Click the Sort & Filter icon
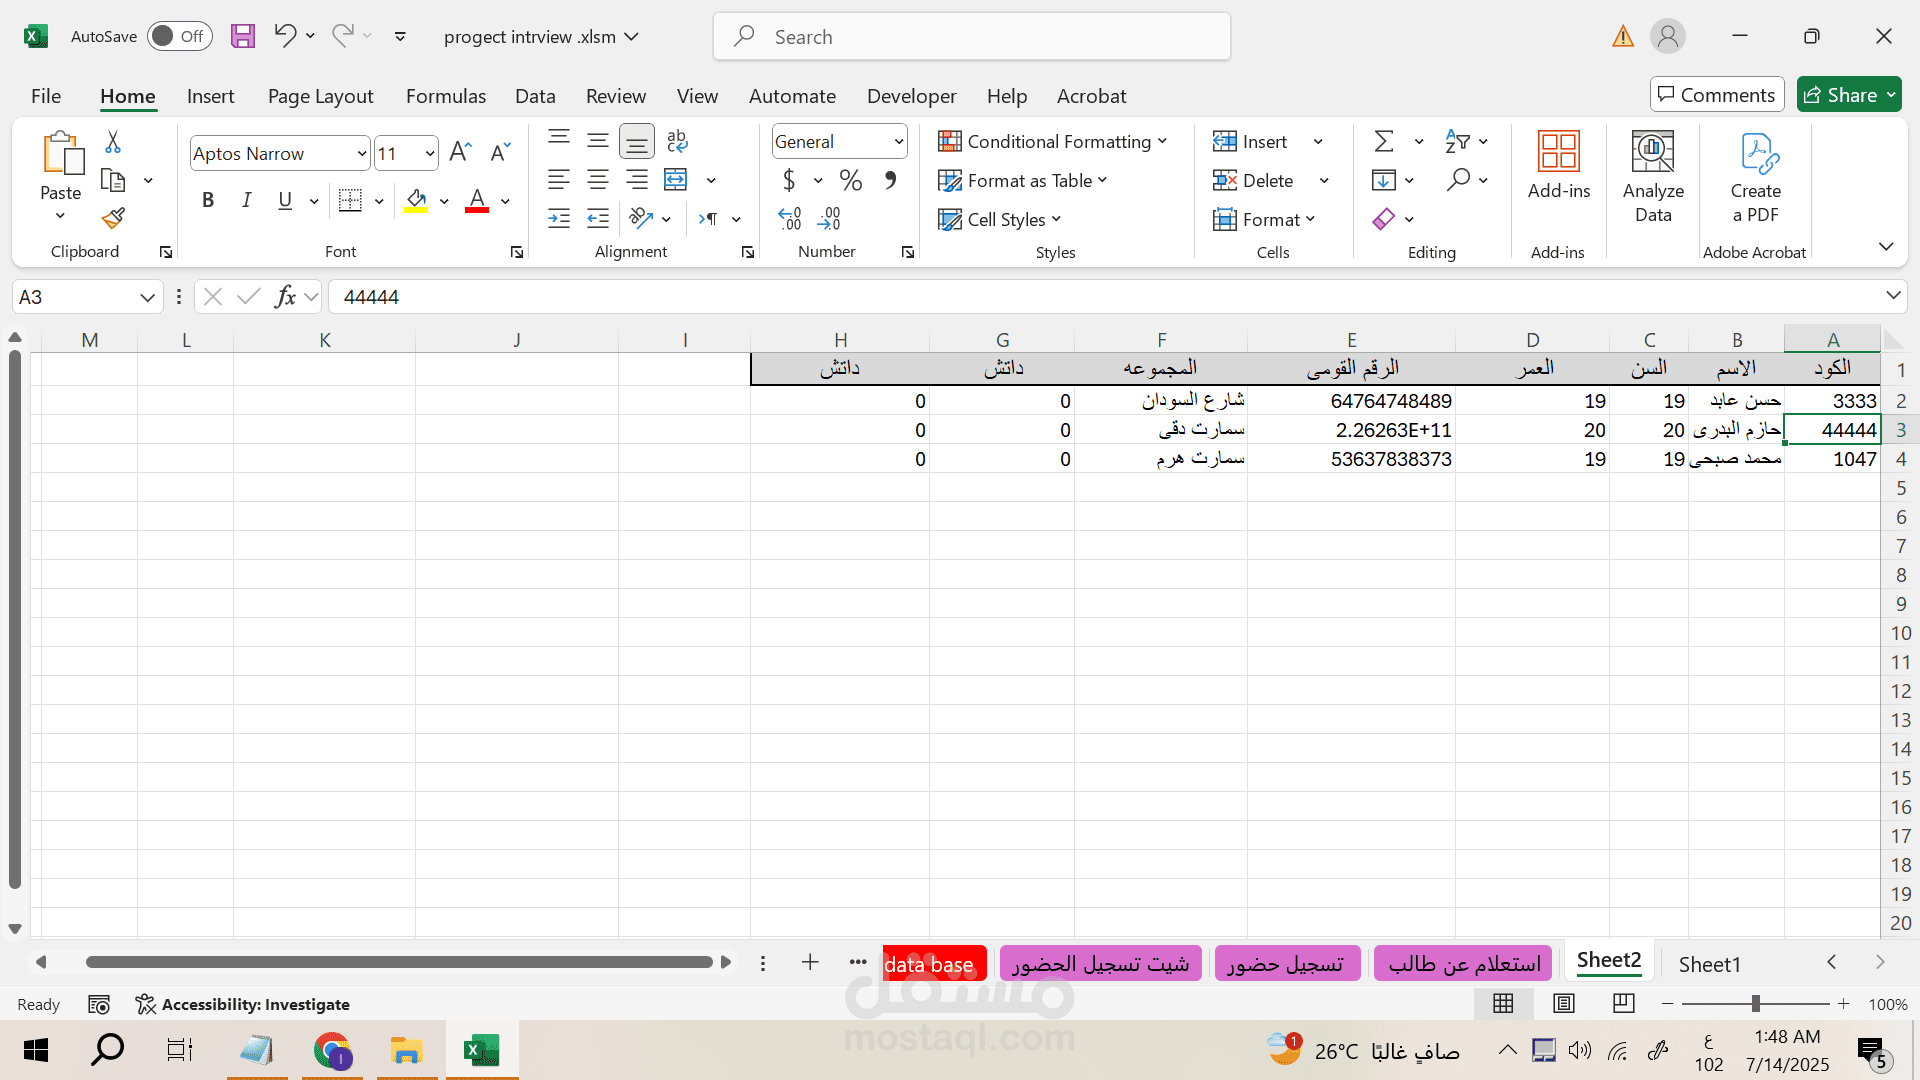Viewport: 1920px width, 1080px height. click(x=1457, y=141)
